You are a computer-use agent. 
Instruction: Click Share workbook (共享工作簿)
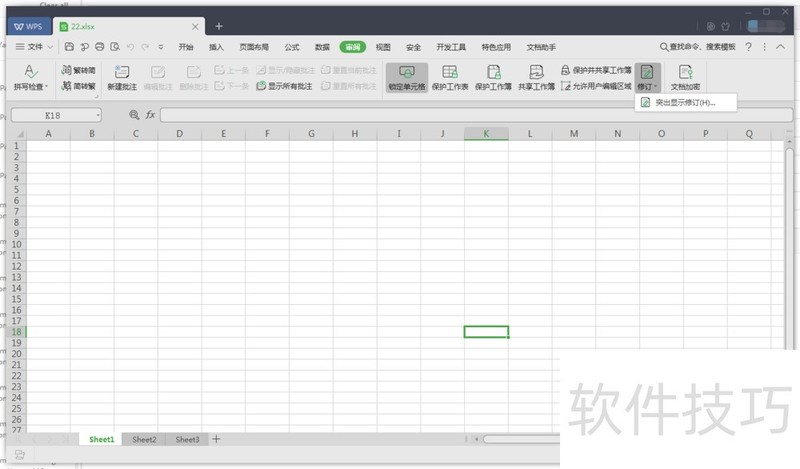[x=536, y=78]
